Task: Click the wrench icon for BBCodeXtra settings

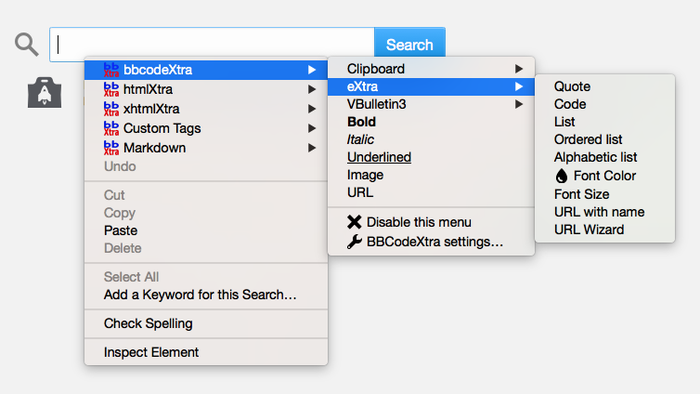Action: [354, 241]
